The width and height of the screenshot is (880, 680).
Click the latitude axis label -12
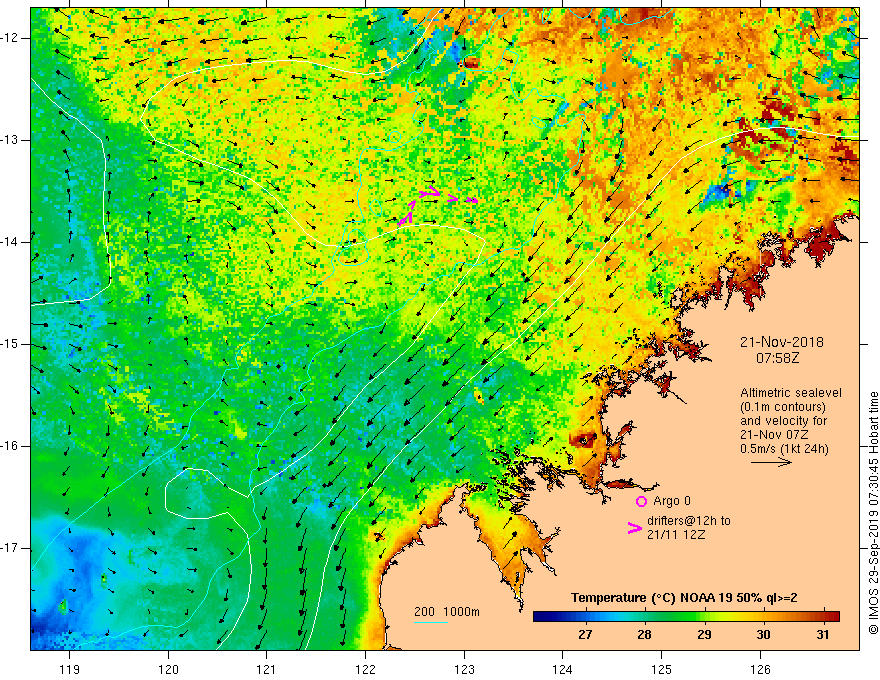pyautogui.click(x=10, y=38)
